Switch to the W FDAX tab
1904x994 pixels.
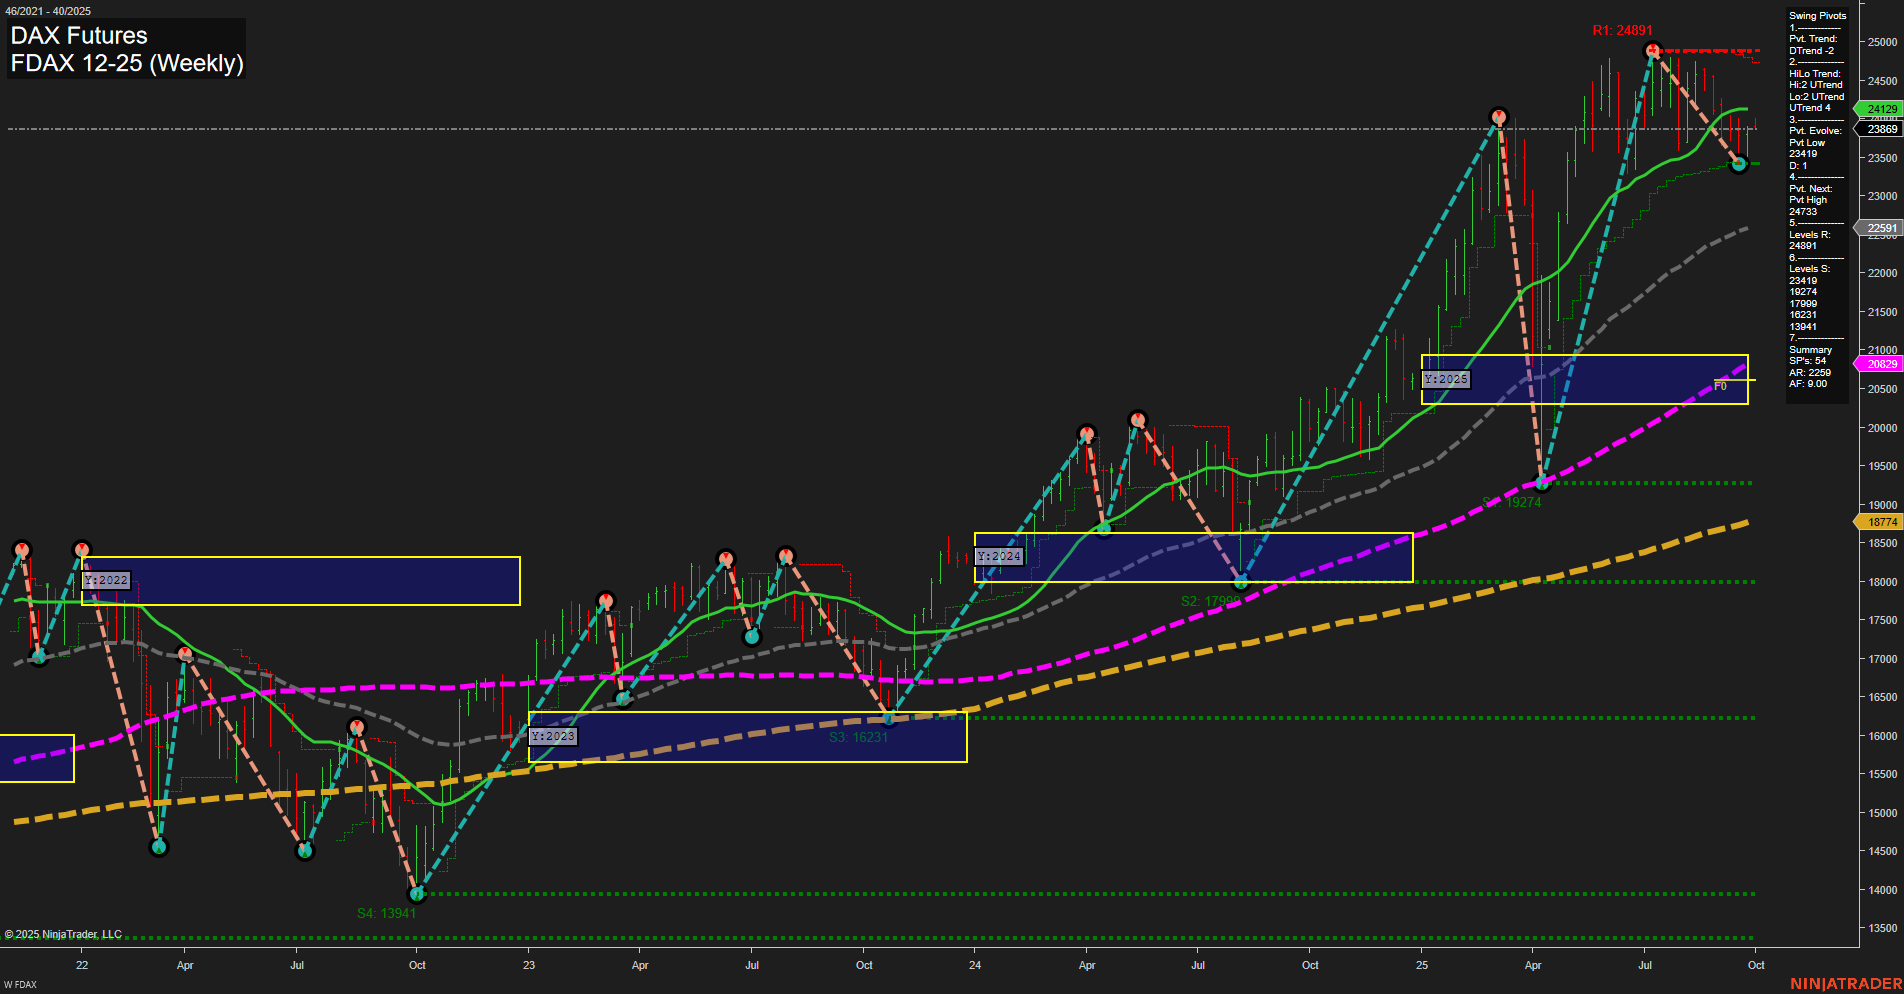point(21,984)
